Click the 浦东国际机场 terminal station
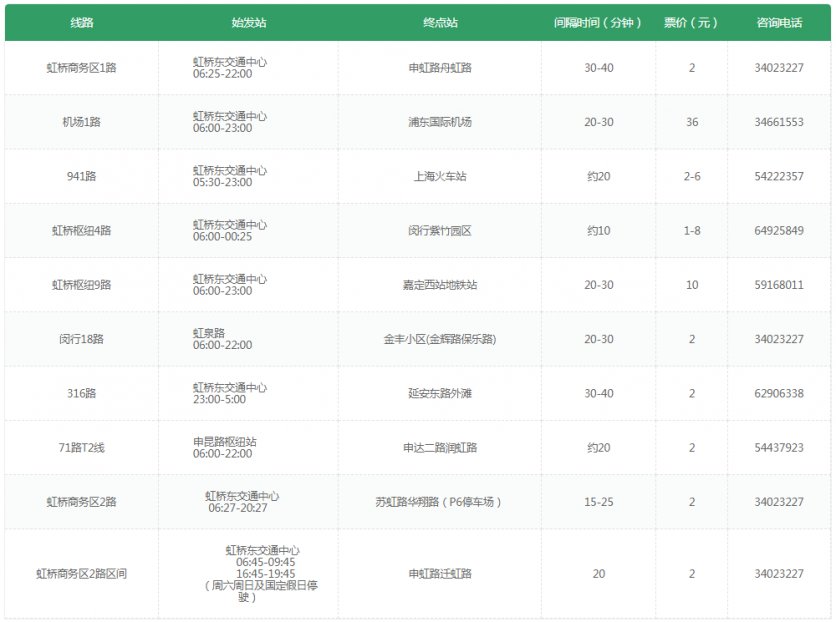Image resolution: width=836 pixels, height=622 pixels. [x=439, y=122]
